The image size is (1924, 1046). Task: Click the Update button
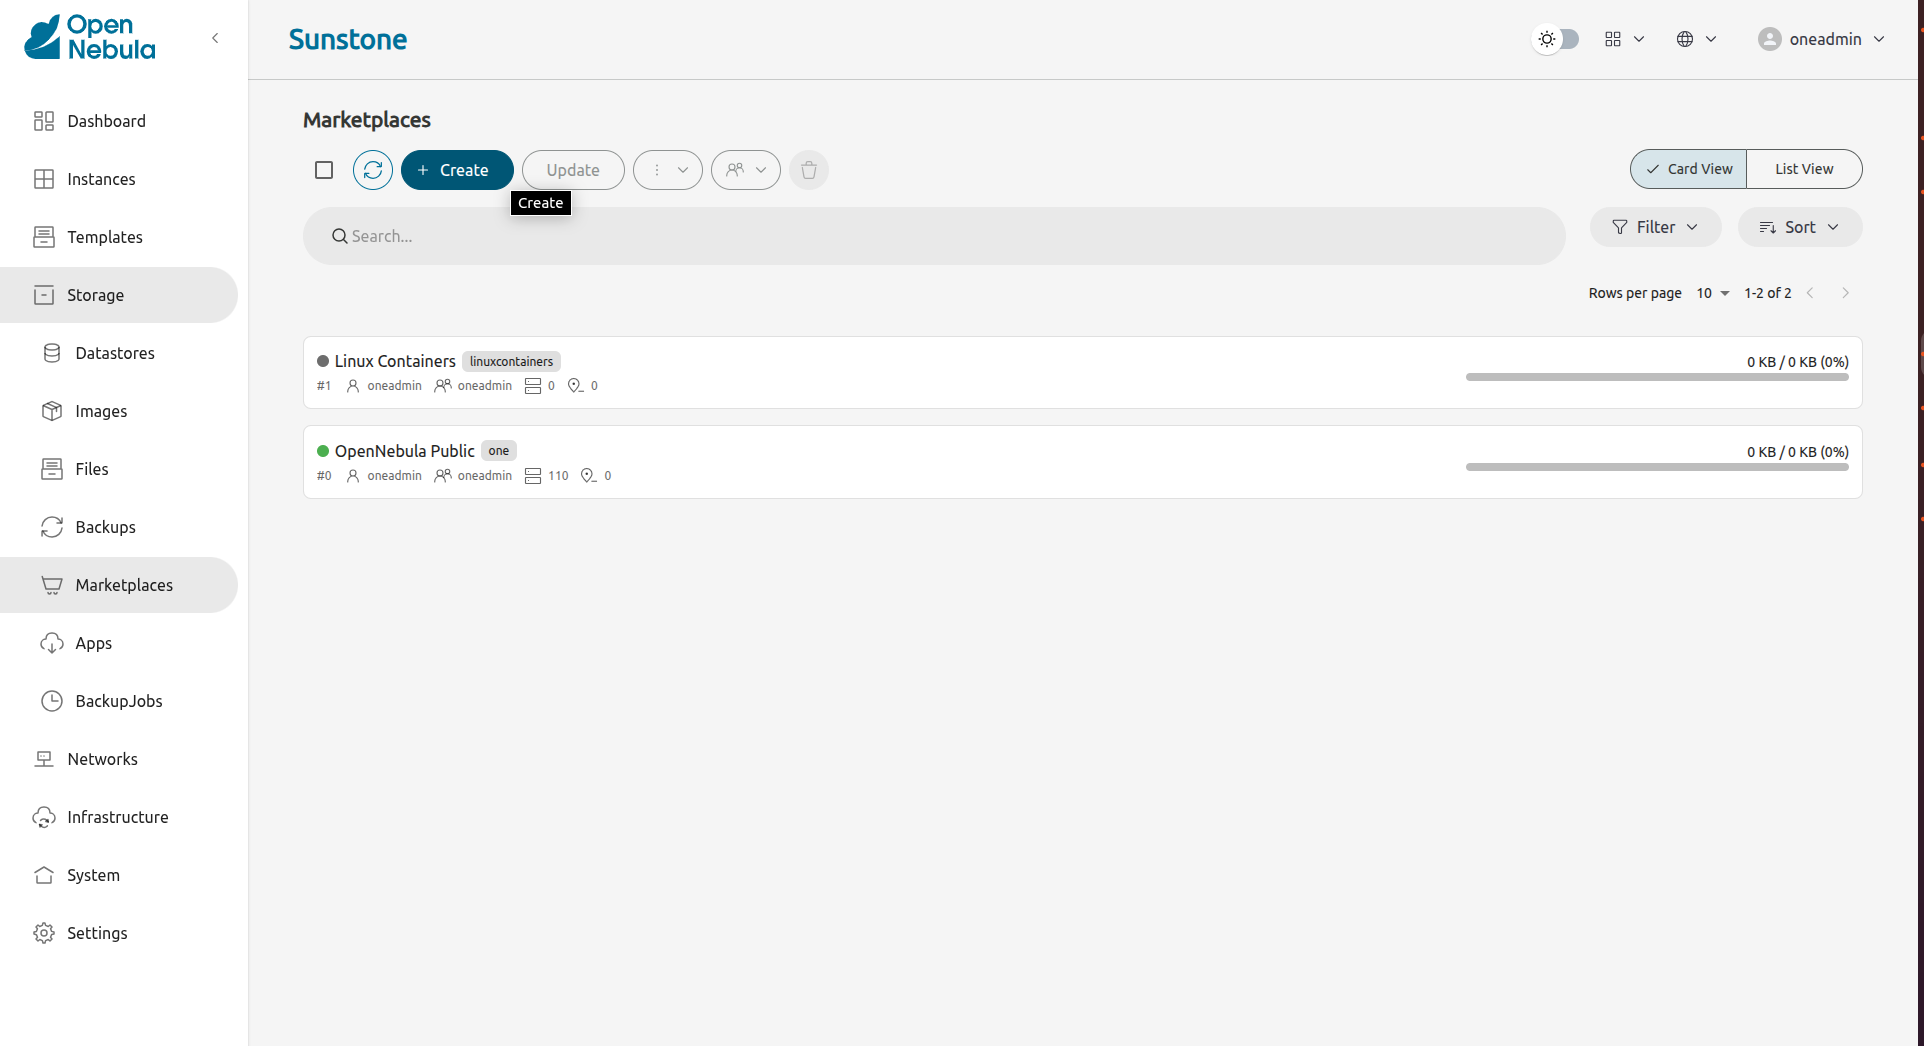click(572, 170)
